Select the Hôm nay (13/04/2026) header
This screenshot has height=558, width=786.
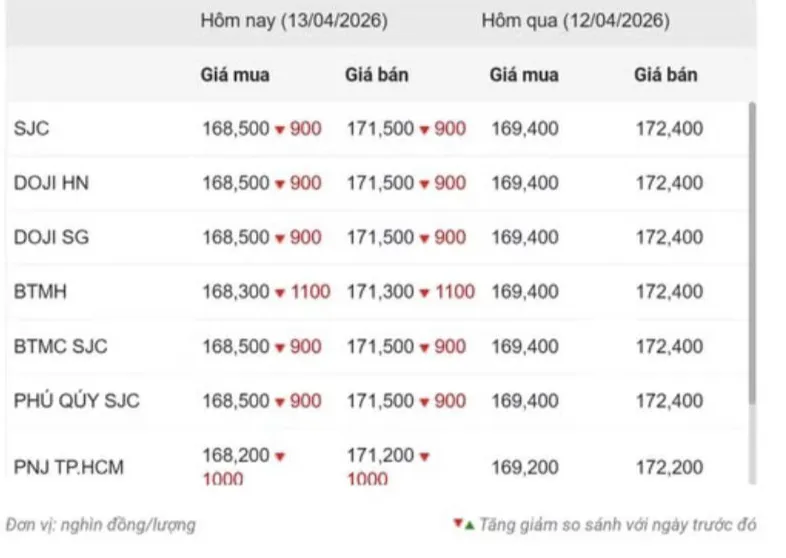[293, 20]
